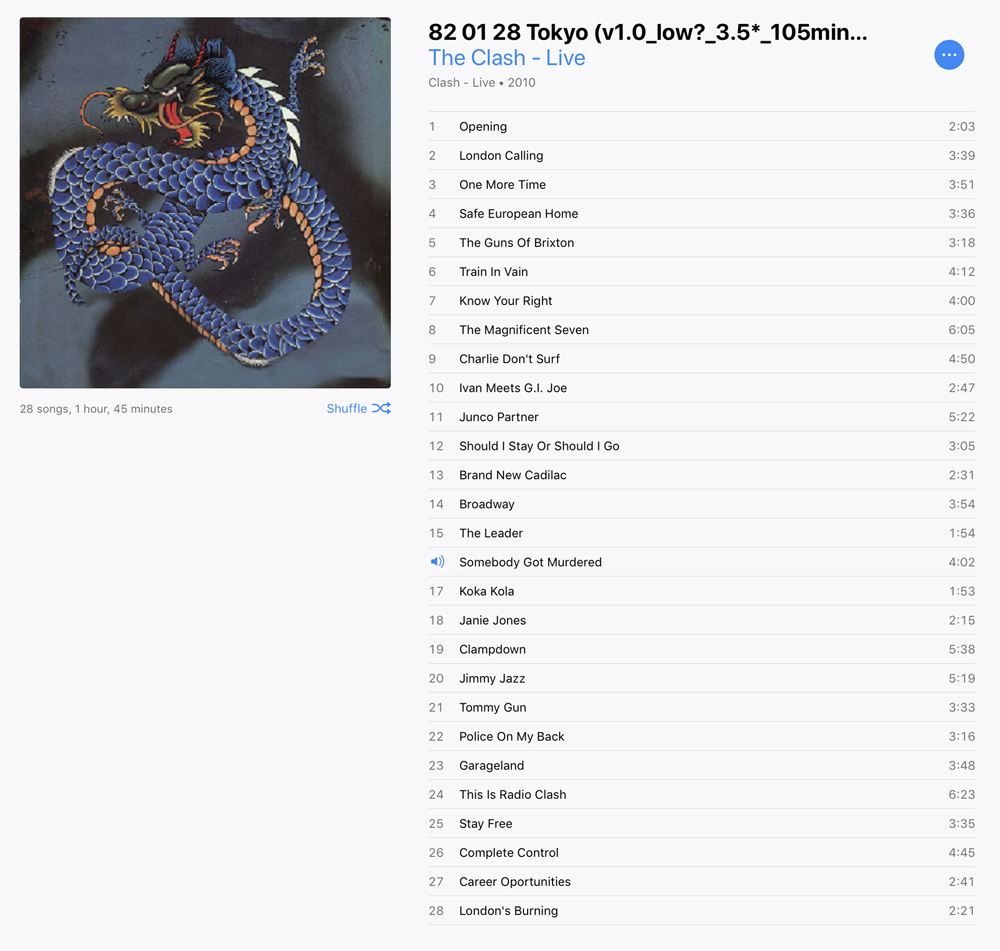Click the shuffle arrows icon
The height and width of the screenshot is (951, 1000).
381,408
